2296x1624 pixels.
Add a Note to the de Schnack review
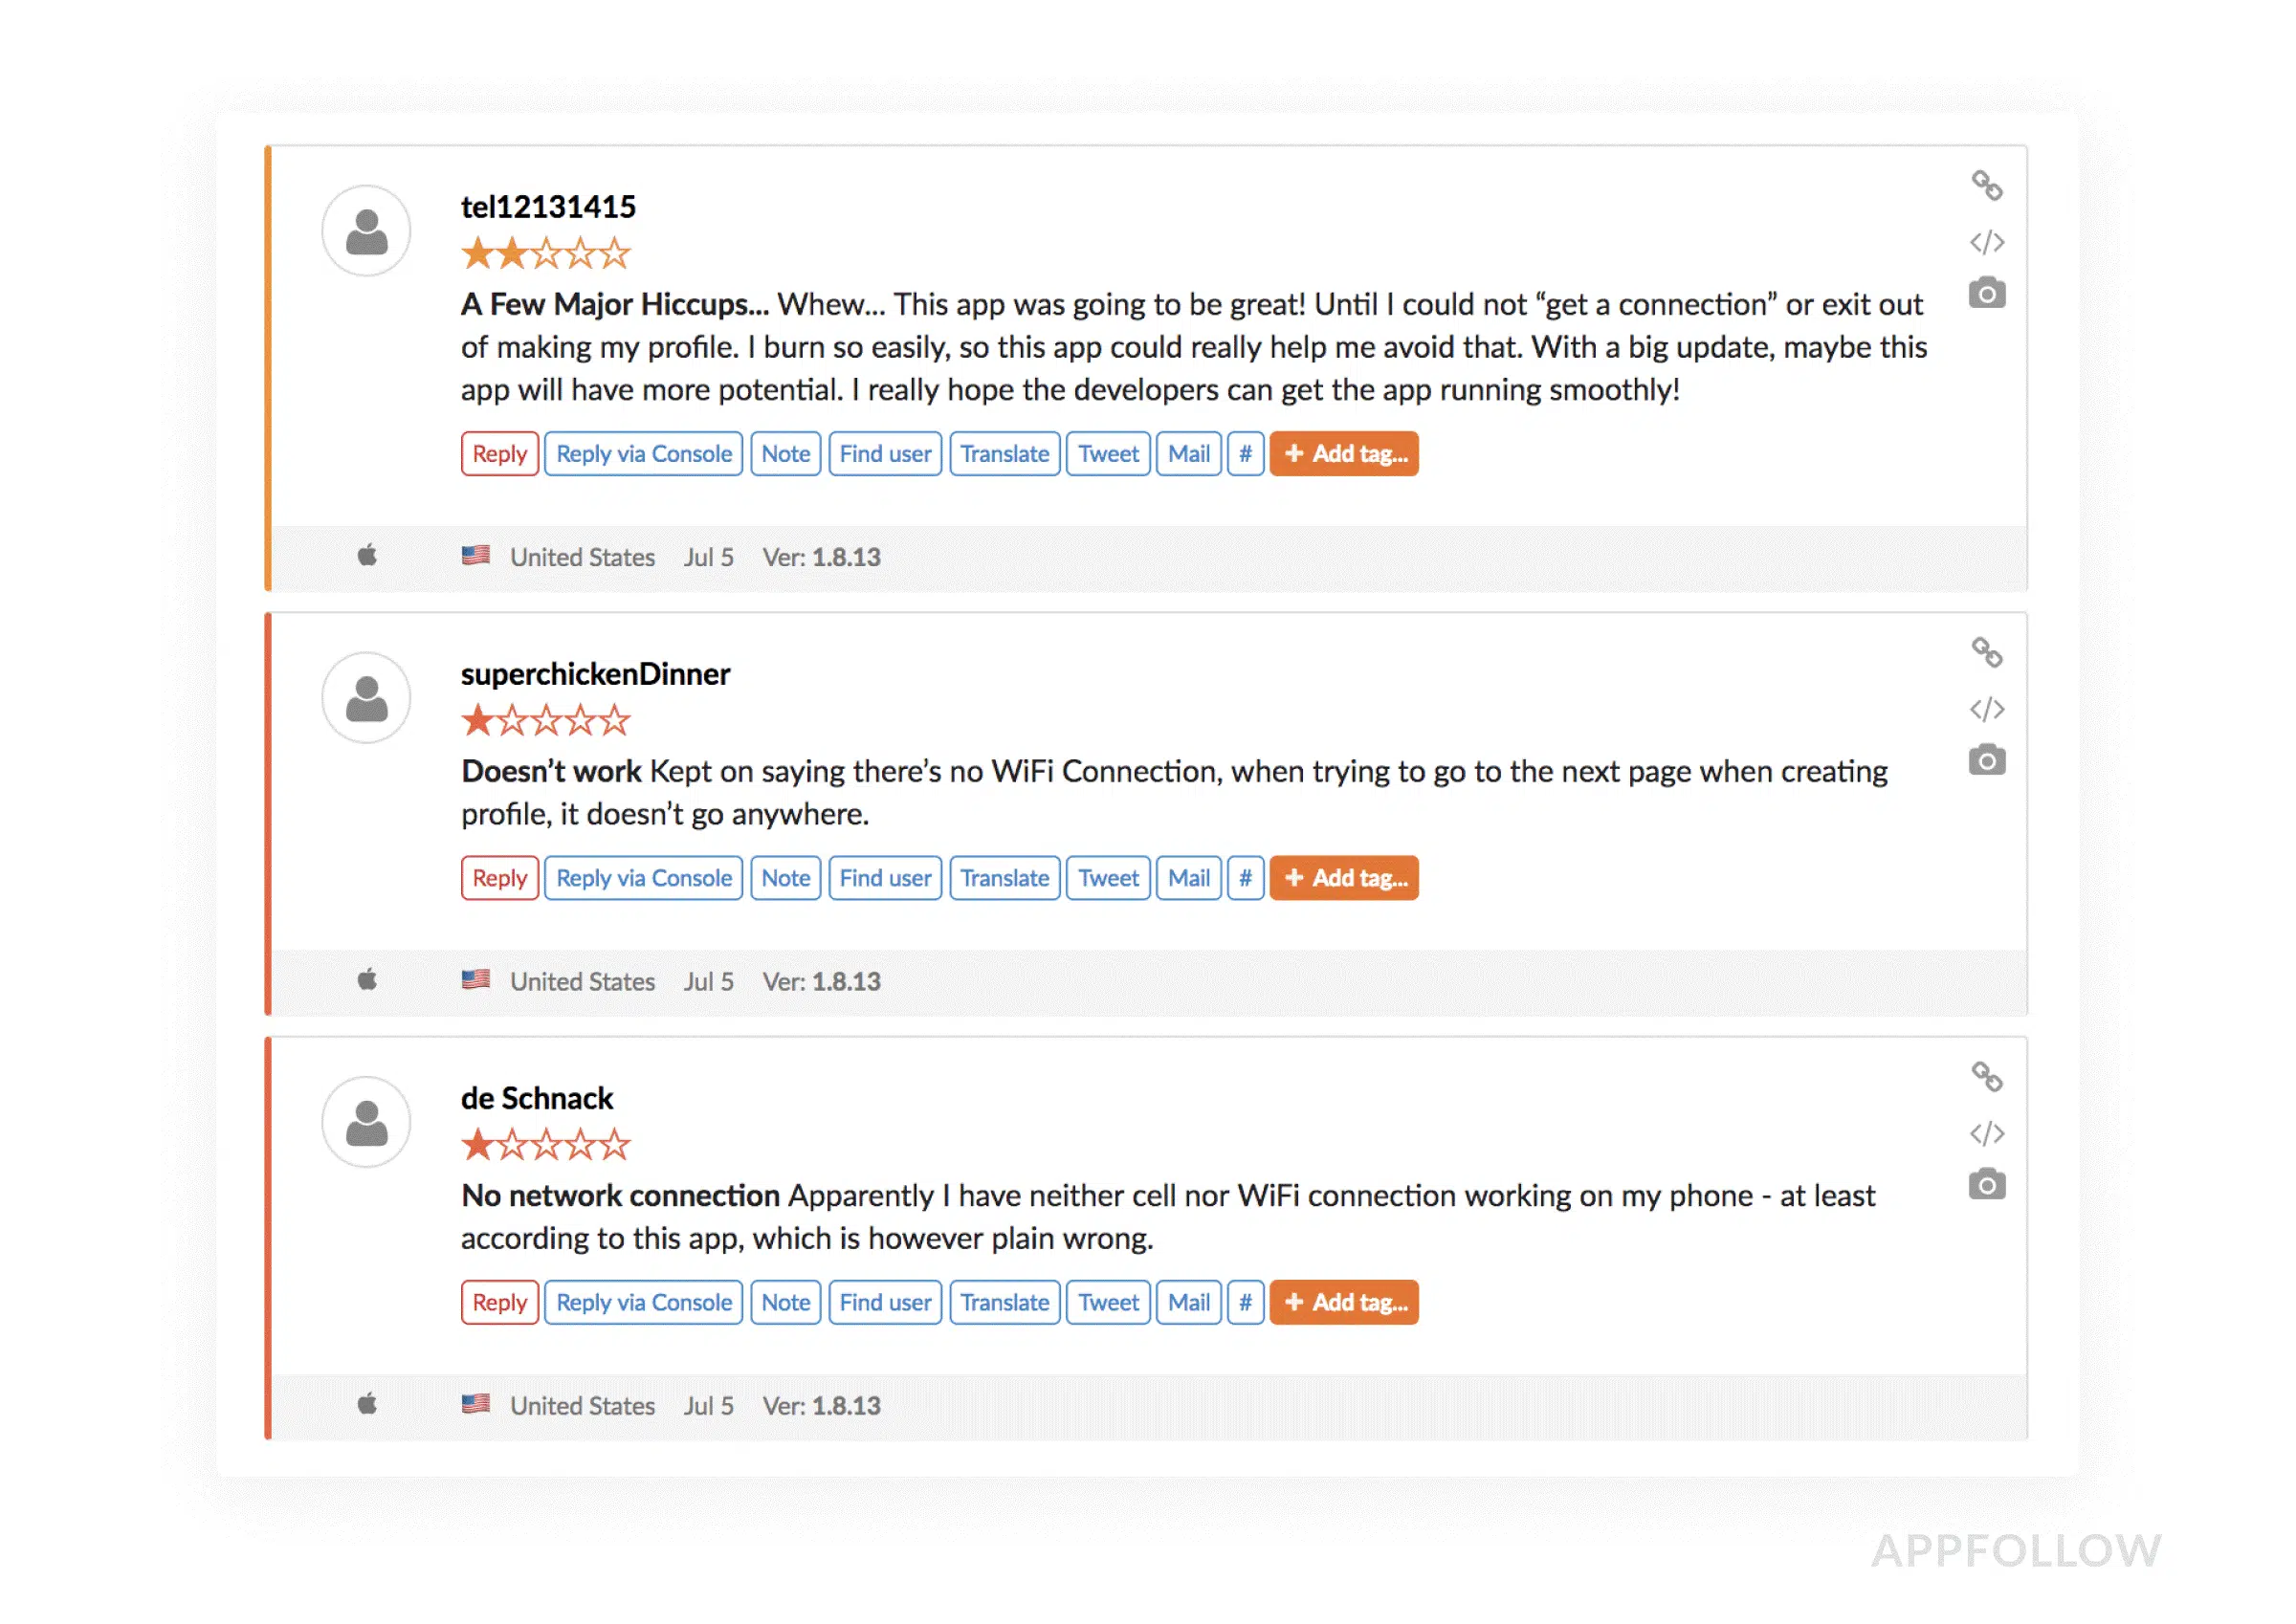click(x=785, y=1302)
